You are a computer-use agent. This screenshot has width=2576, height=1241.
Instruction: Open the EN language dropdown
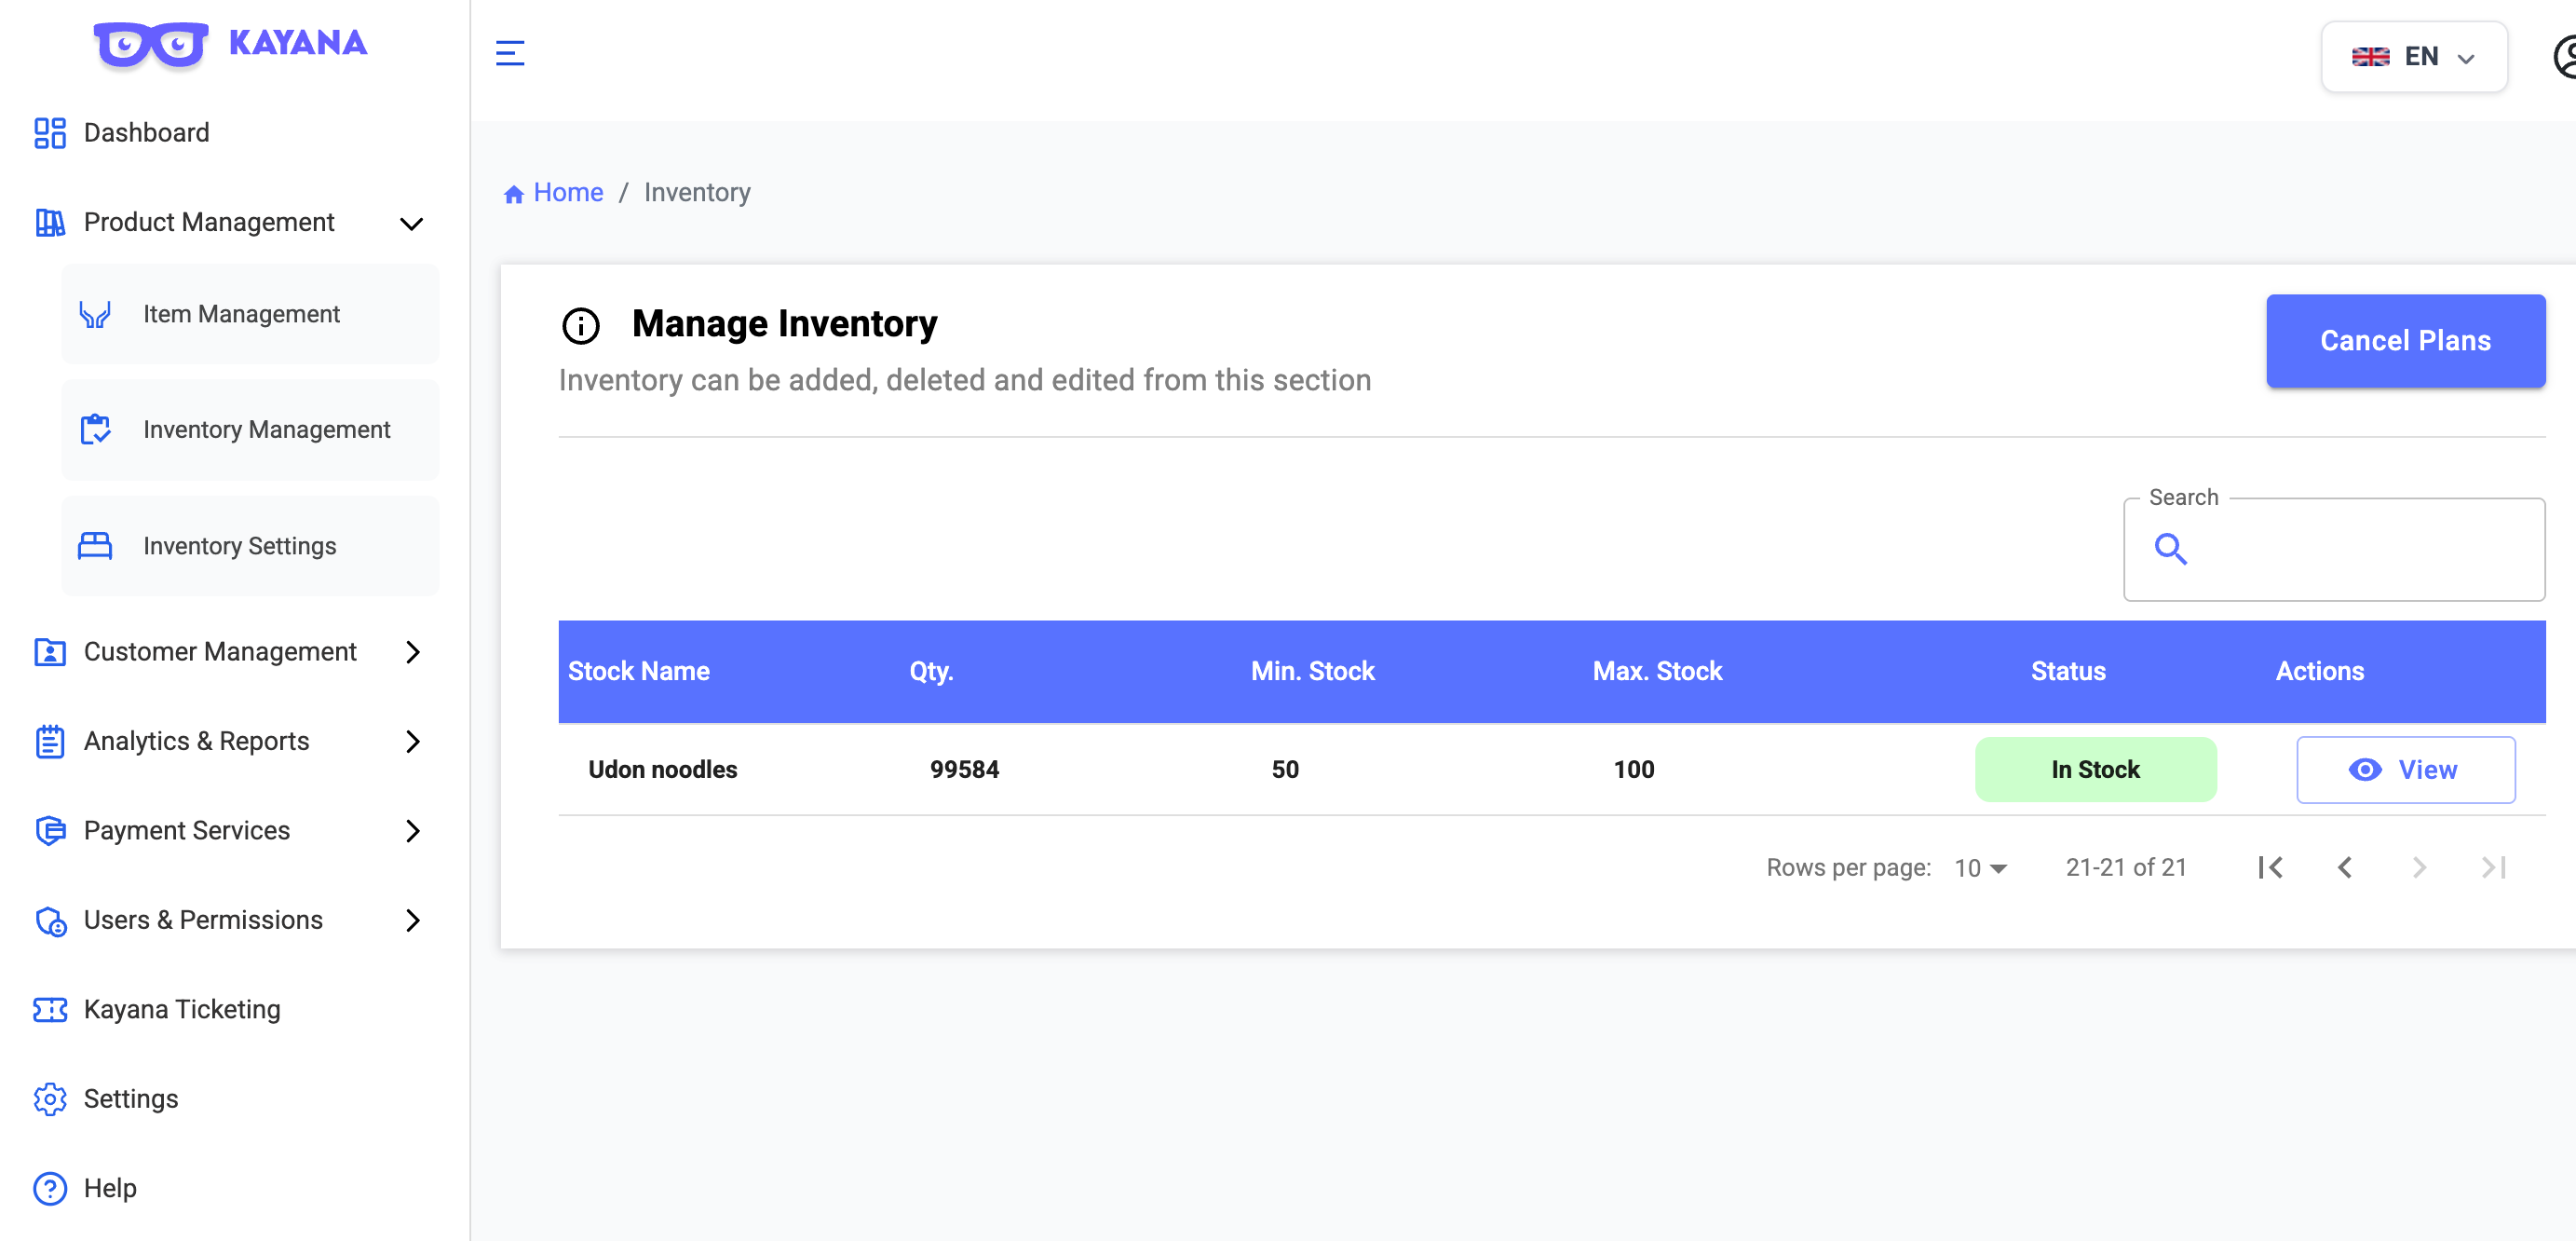pyautogui.click(x=2414, y=57)
